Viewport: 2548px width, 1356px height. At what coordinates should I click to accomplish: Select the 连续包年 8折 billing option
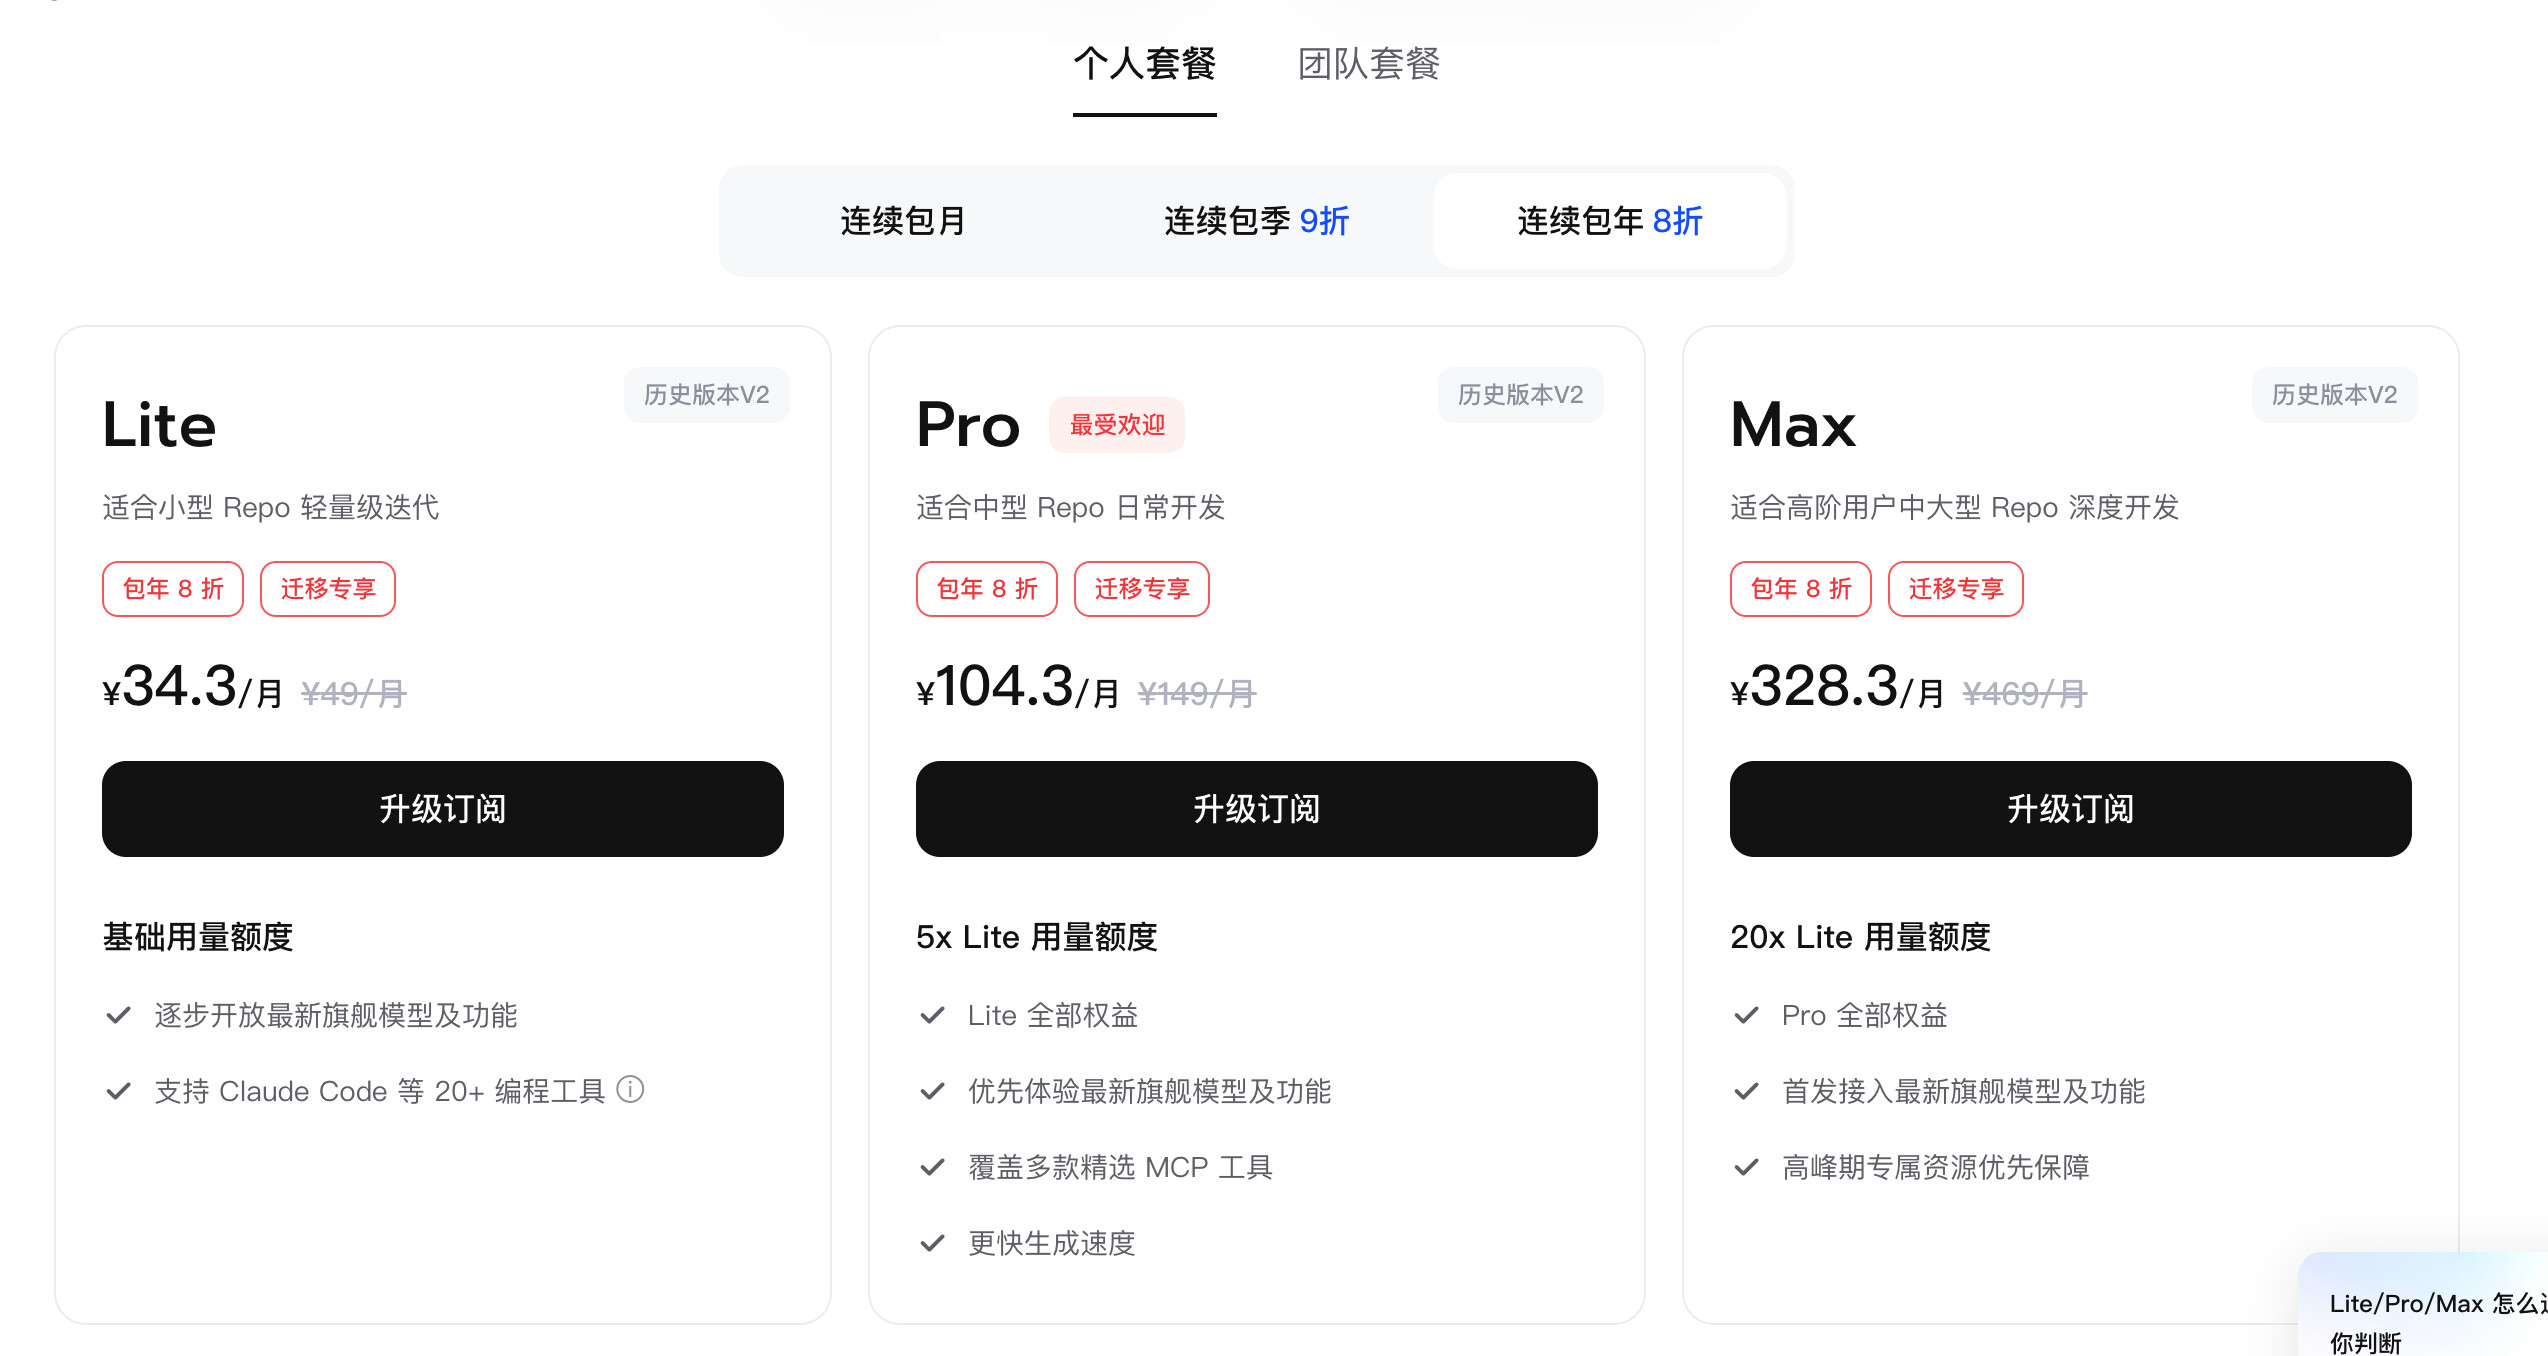[x=1610, y=221]
